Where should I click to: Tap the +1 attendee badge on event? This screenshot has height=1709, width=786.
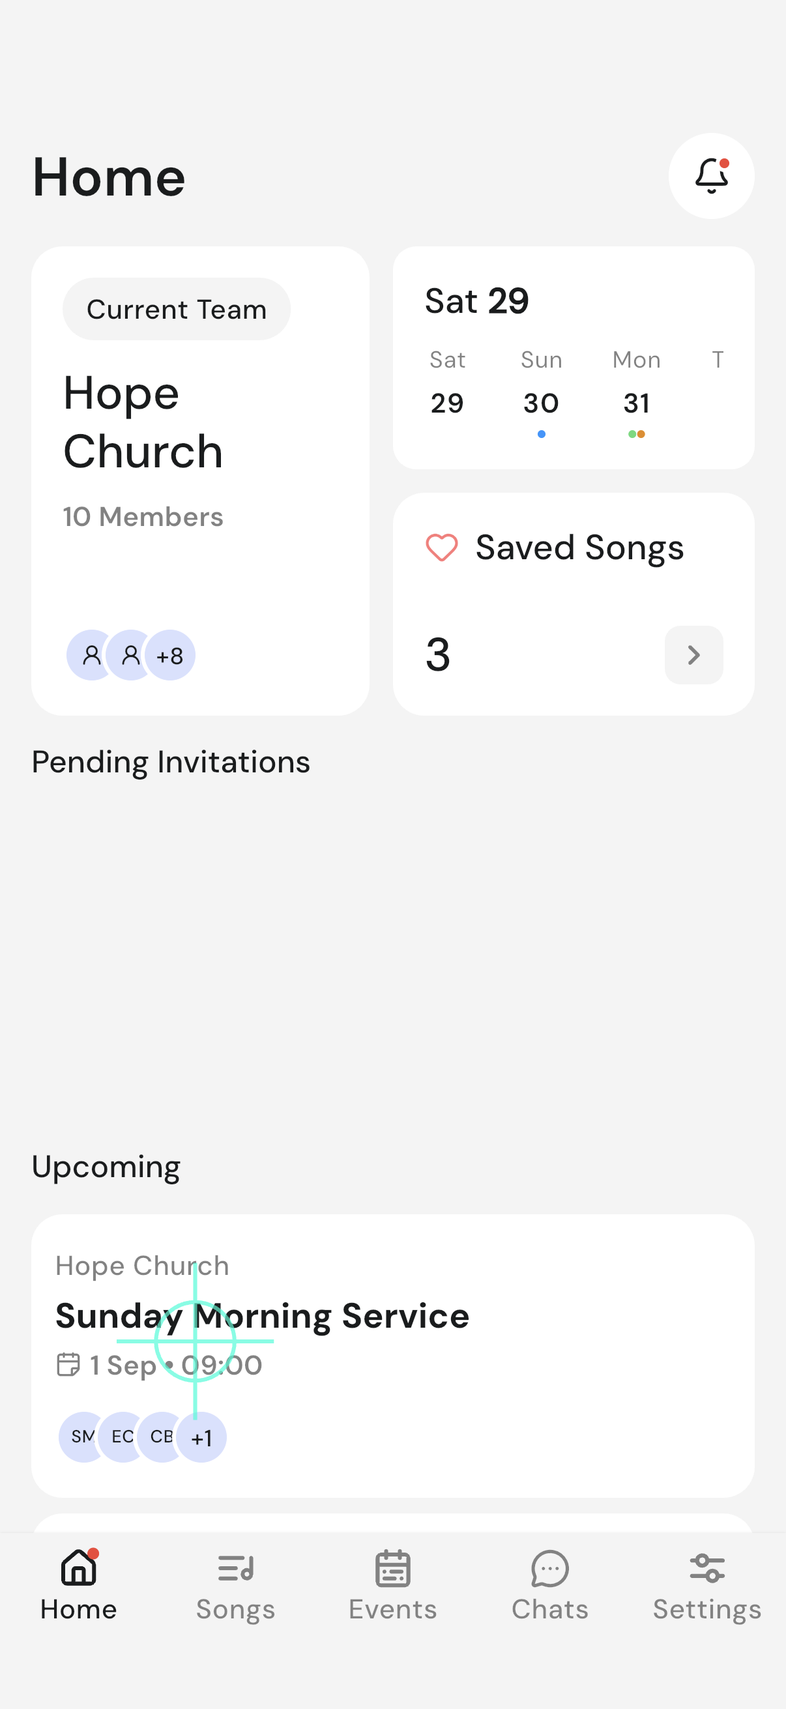202,1438
